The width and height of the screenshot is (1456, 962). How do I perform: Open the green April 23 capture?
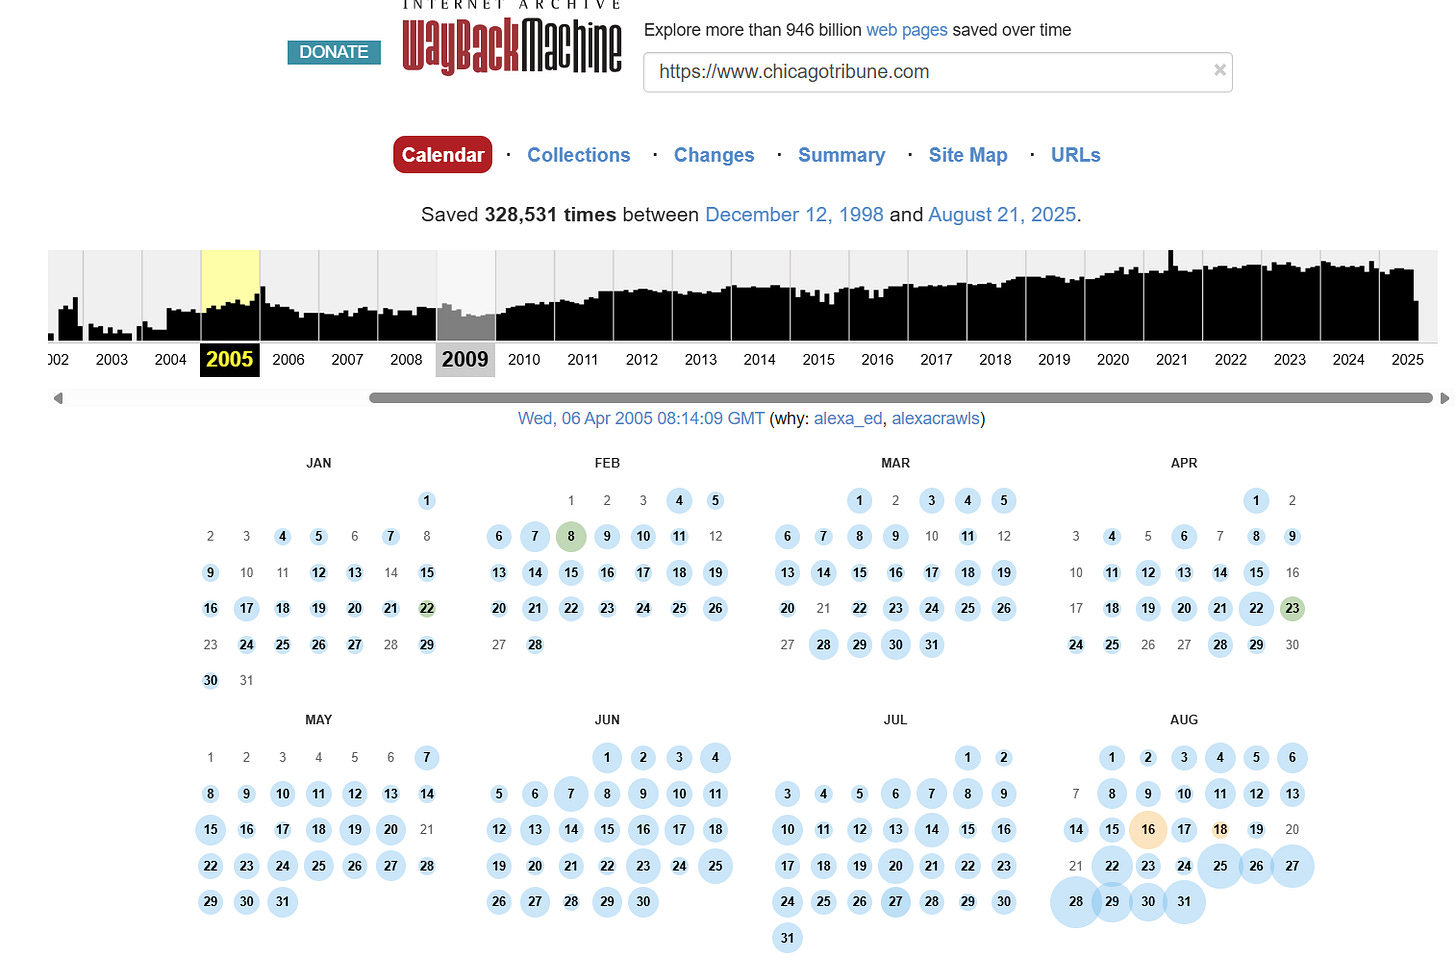[1292, 609]
